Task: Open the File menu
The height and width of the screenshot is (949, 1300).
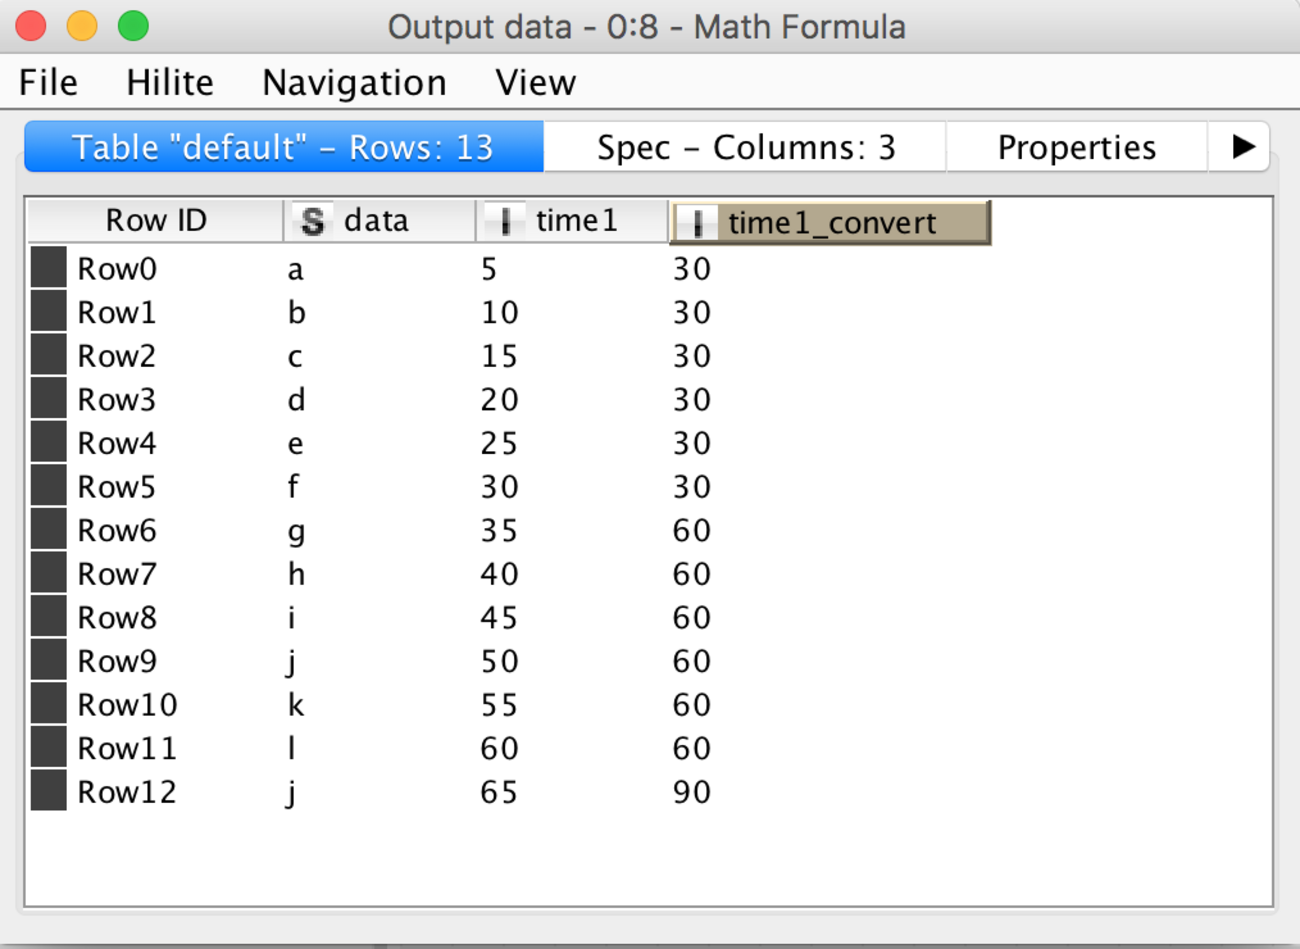Action: (x=48, y=82)
